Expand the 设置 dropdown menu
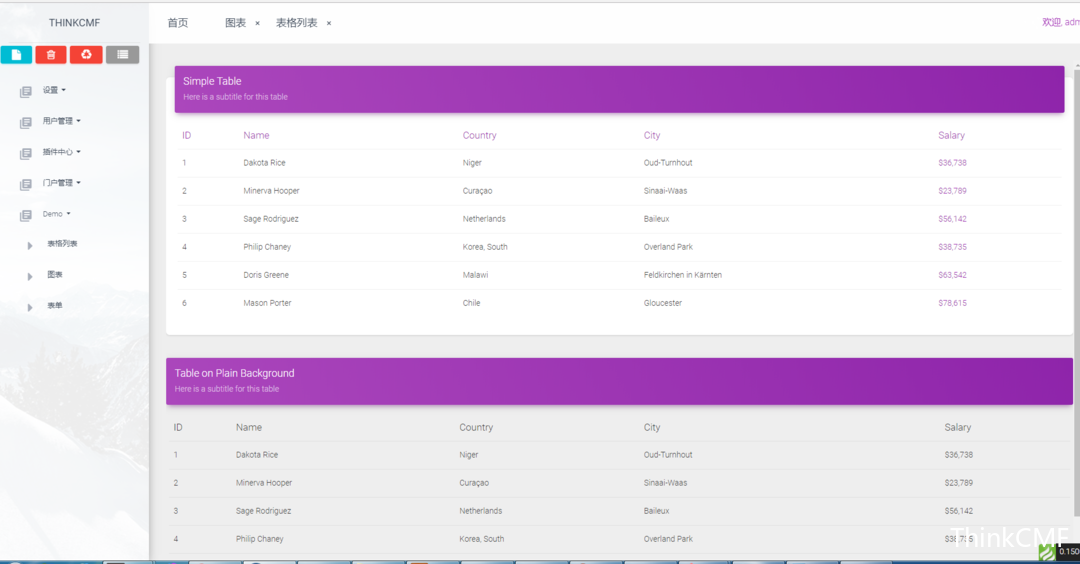The width and height of the screenshot is (1080, 564). coord(54,90)
